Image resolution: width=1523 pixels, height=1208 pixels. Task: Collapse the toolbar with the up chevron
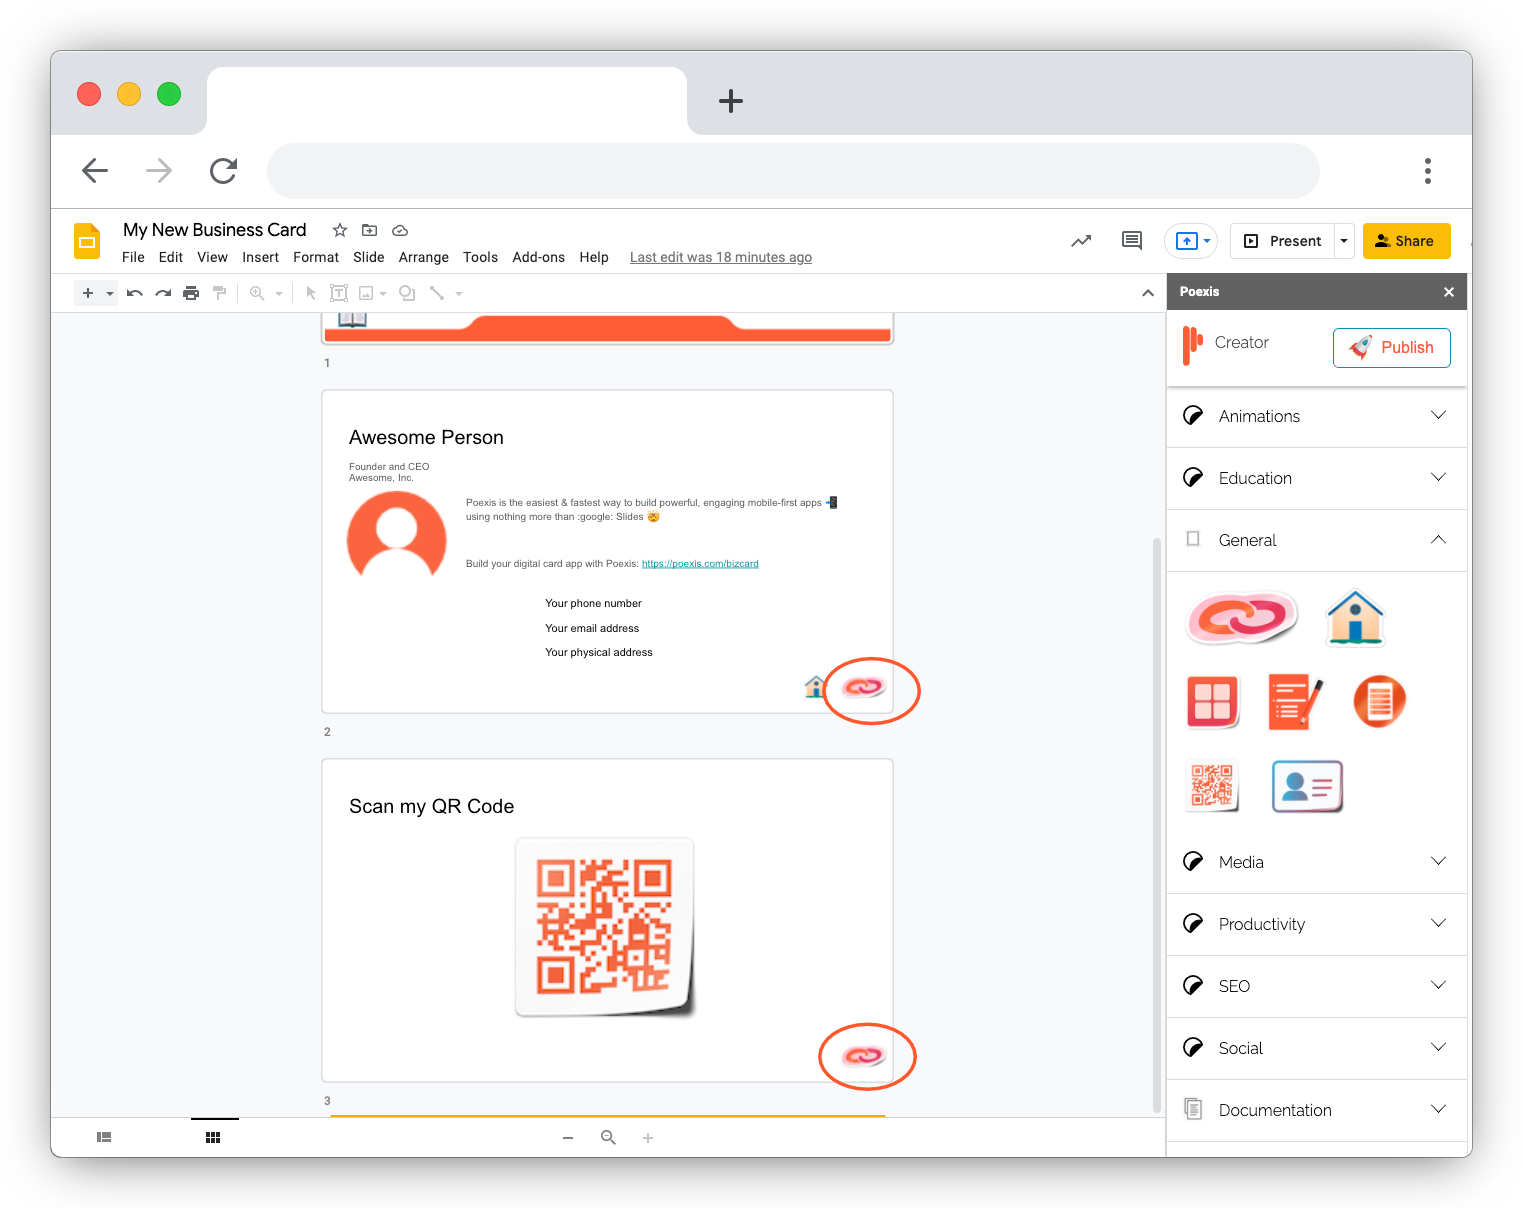point(1147,293)
